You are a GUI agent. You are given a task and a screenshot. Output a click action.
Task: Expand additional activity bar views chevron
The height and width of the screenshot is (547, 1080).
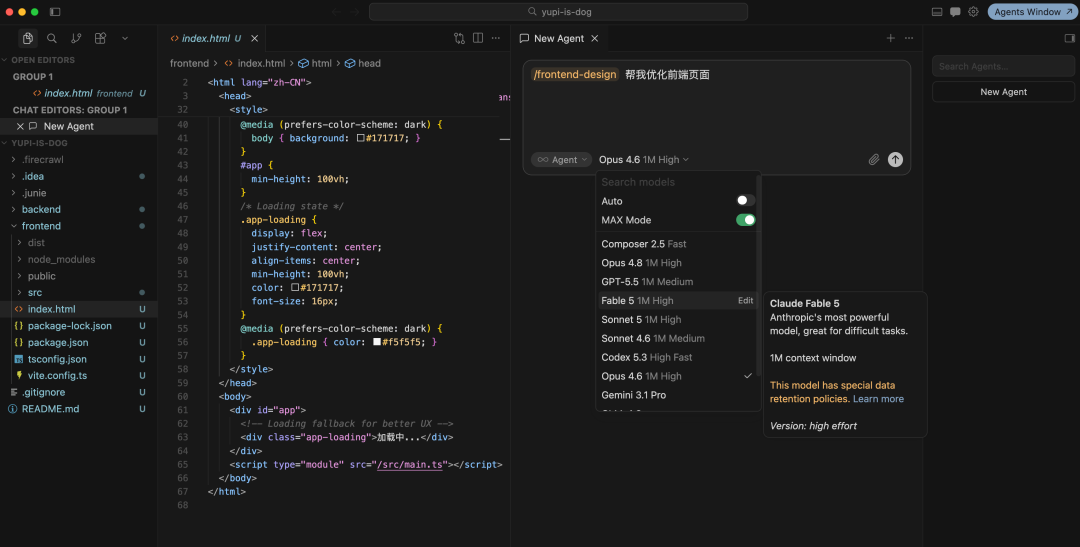125,39
